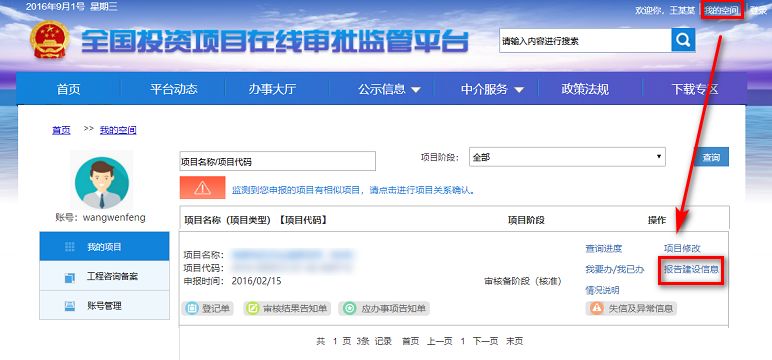Go to the 办事大厅 nav tab
772x360 pixels.
tap(272, 89)
